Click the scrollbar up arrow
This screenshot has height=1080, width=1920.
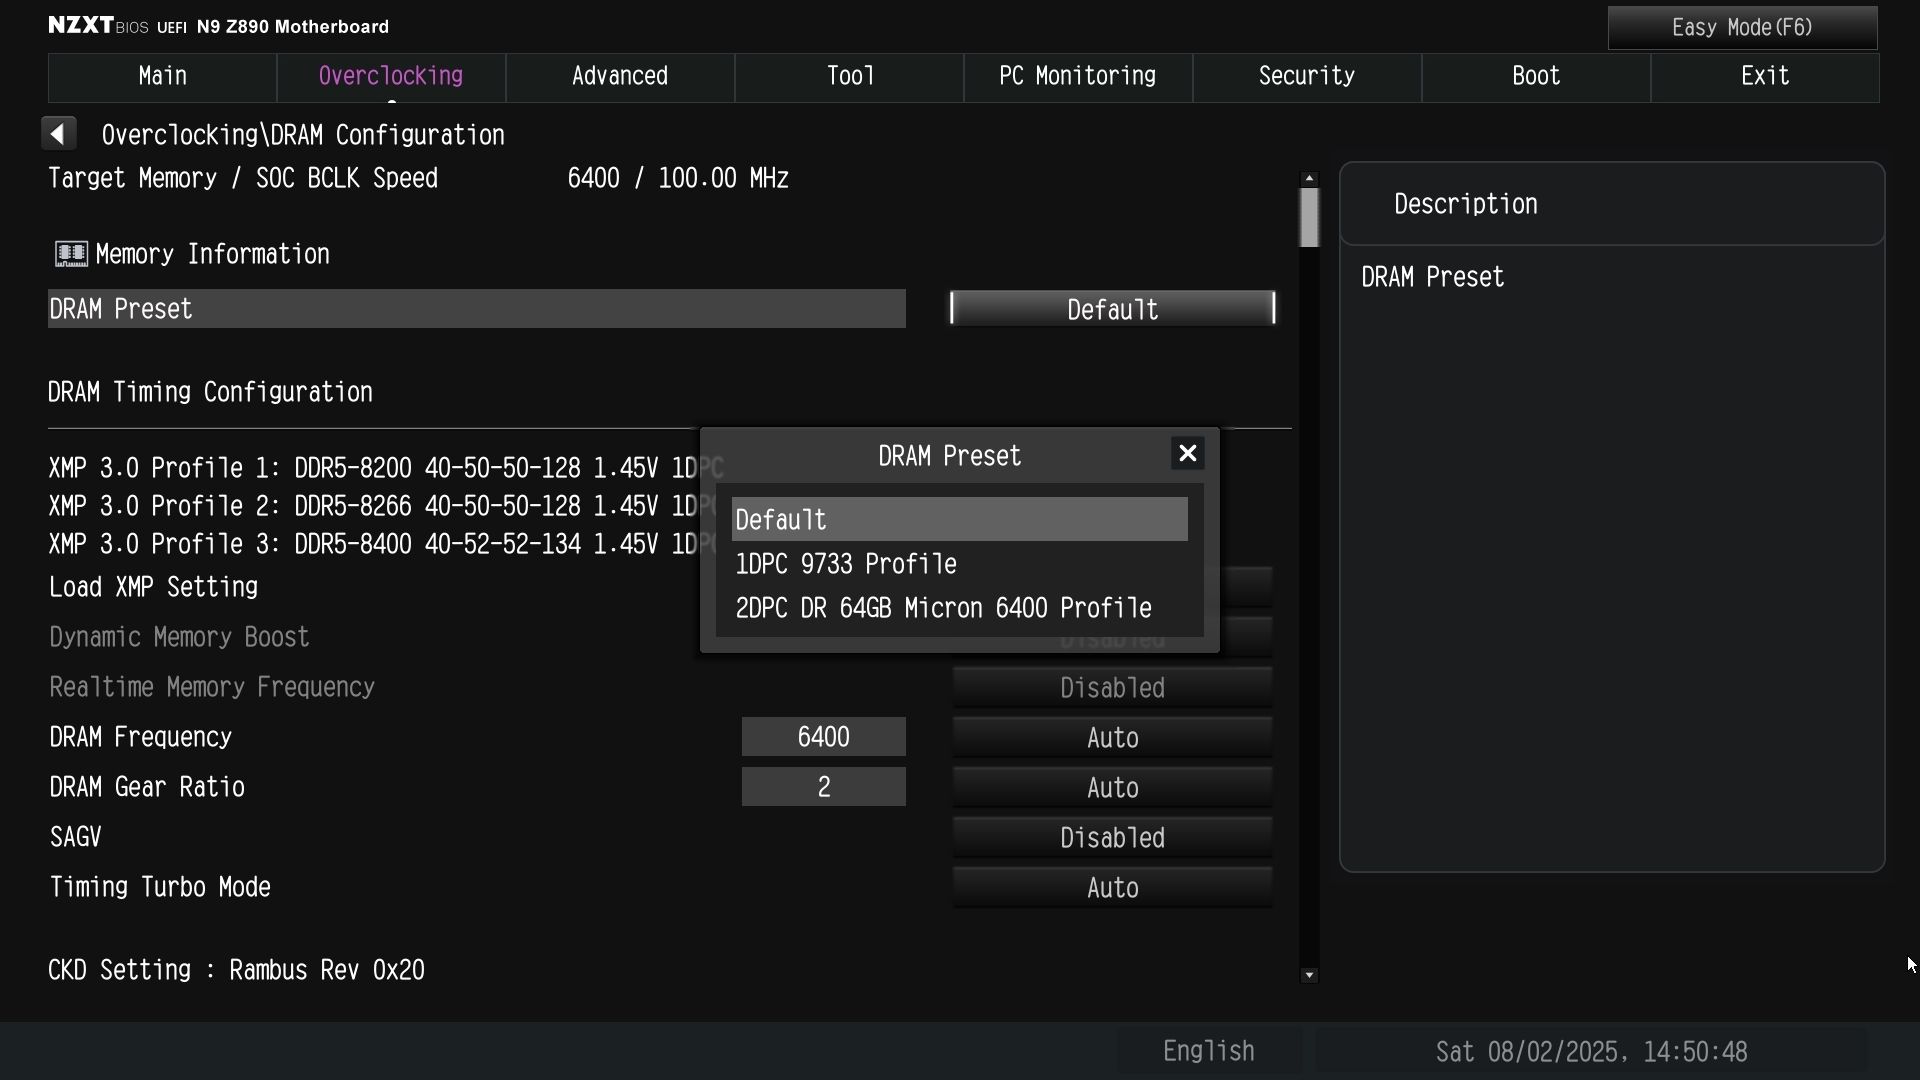1309,178
